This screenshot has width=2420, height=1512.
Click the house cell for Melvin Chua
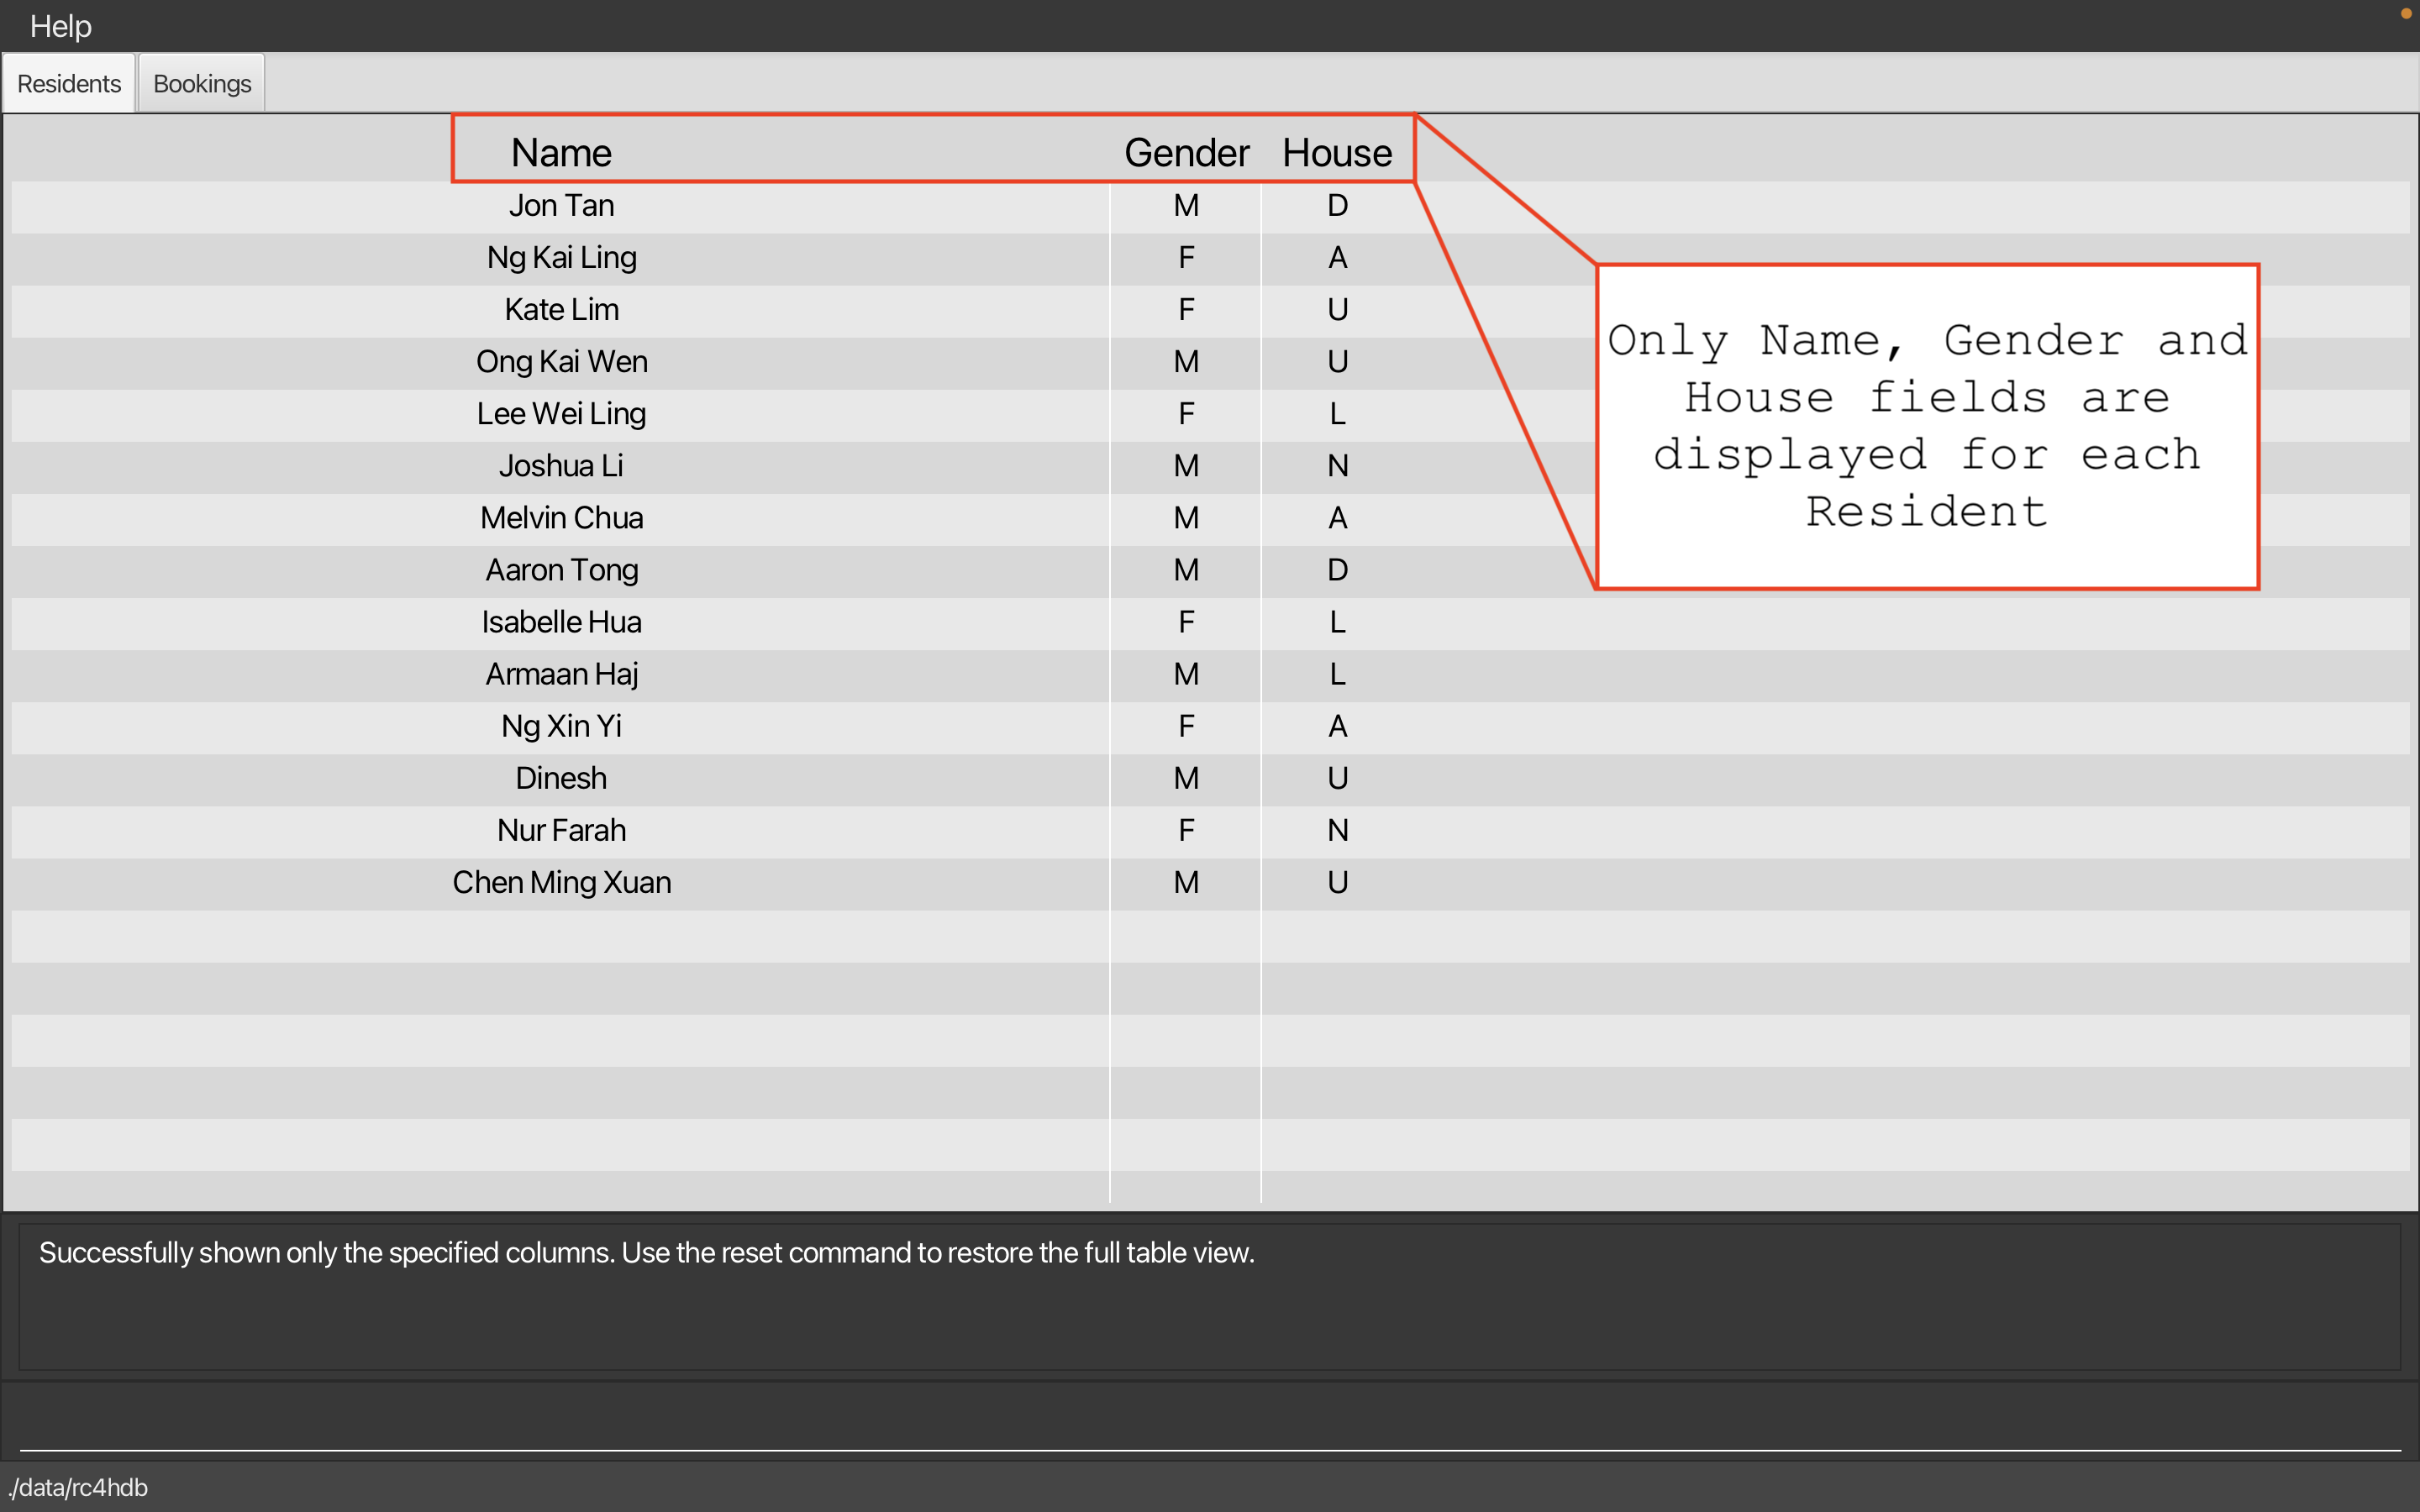coord(1337,518)
